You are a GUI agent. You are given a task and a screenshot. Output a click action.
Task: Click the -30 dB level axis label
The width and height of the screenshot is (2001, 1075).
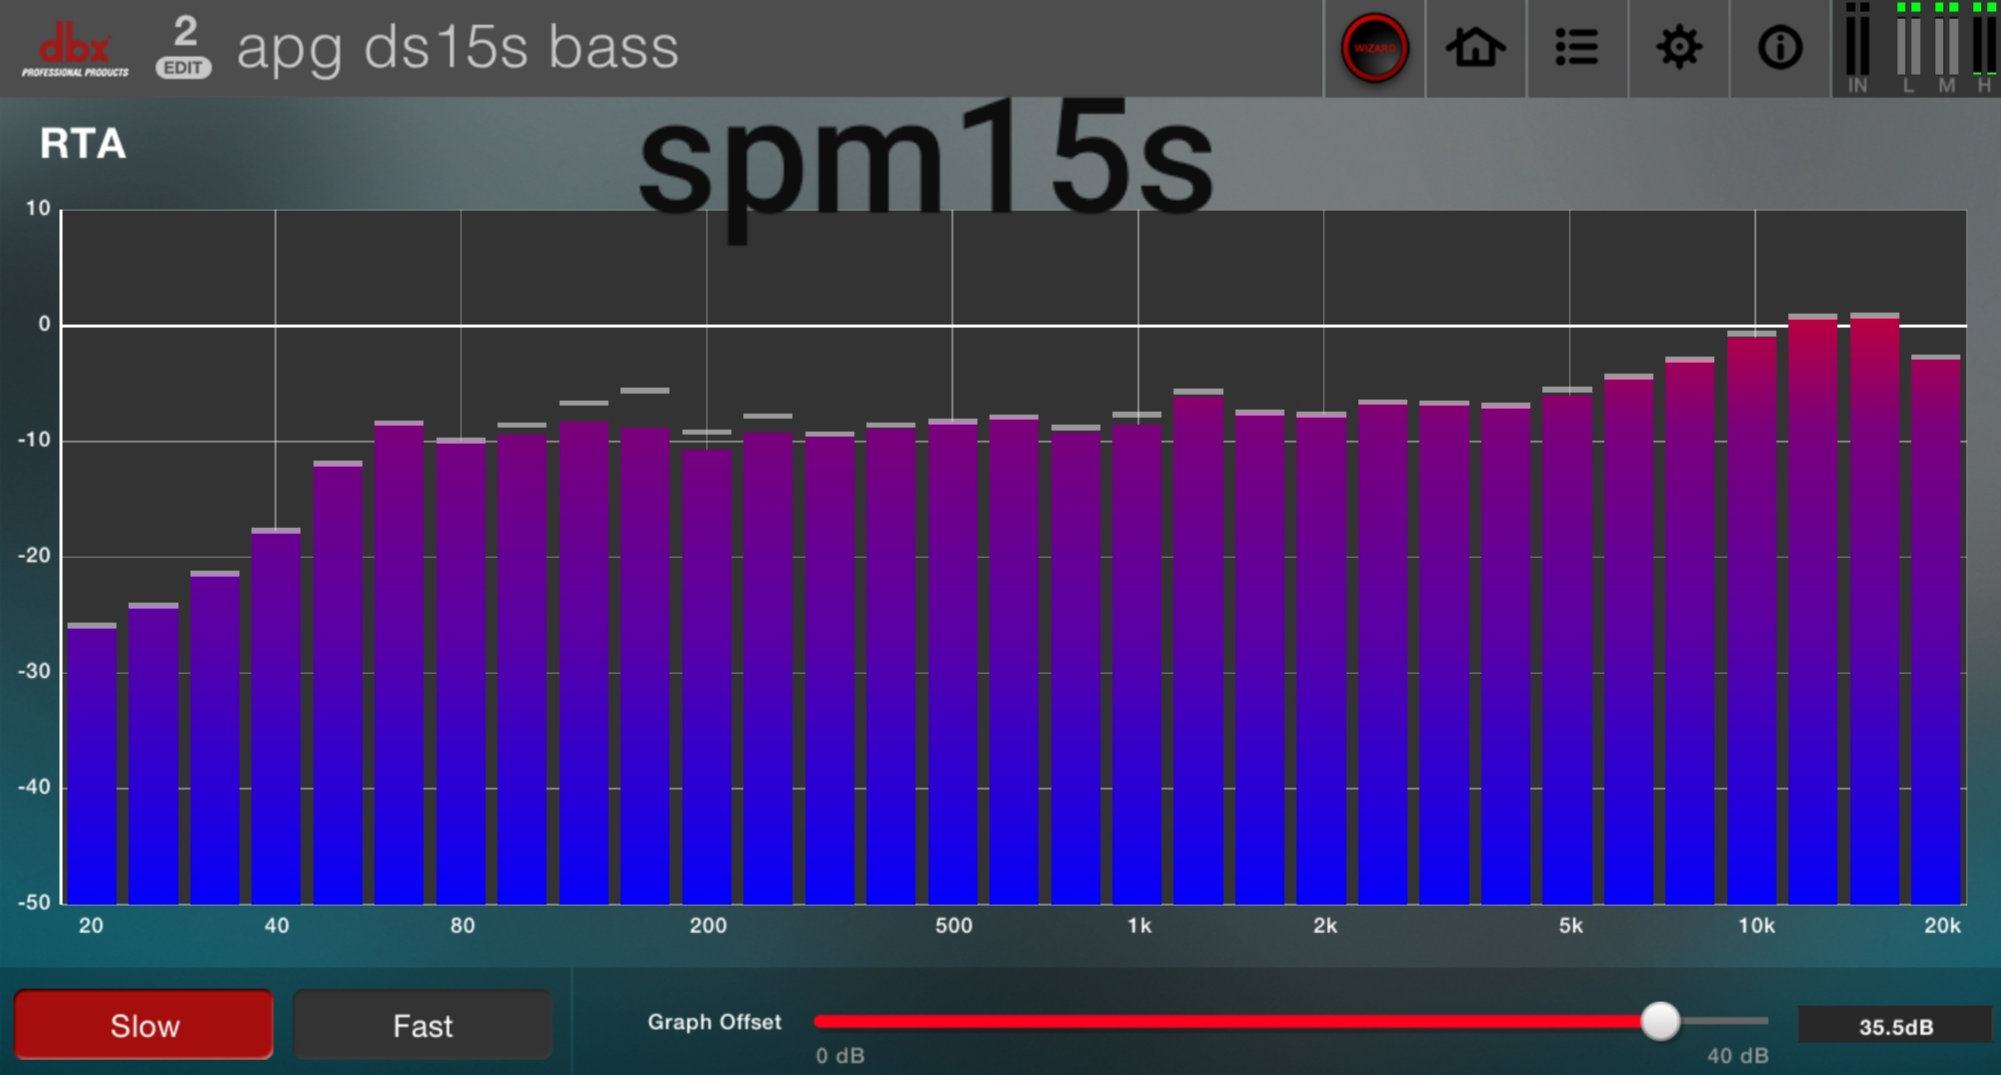click(34, 671)
